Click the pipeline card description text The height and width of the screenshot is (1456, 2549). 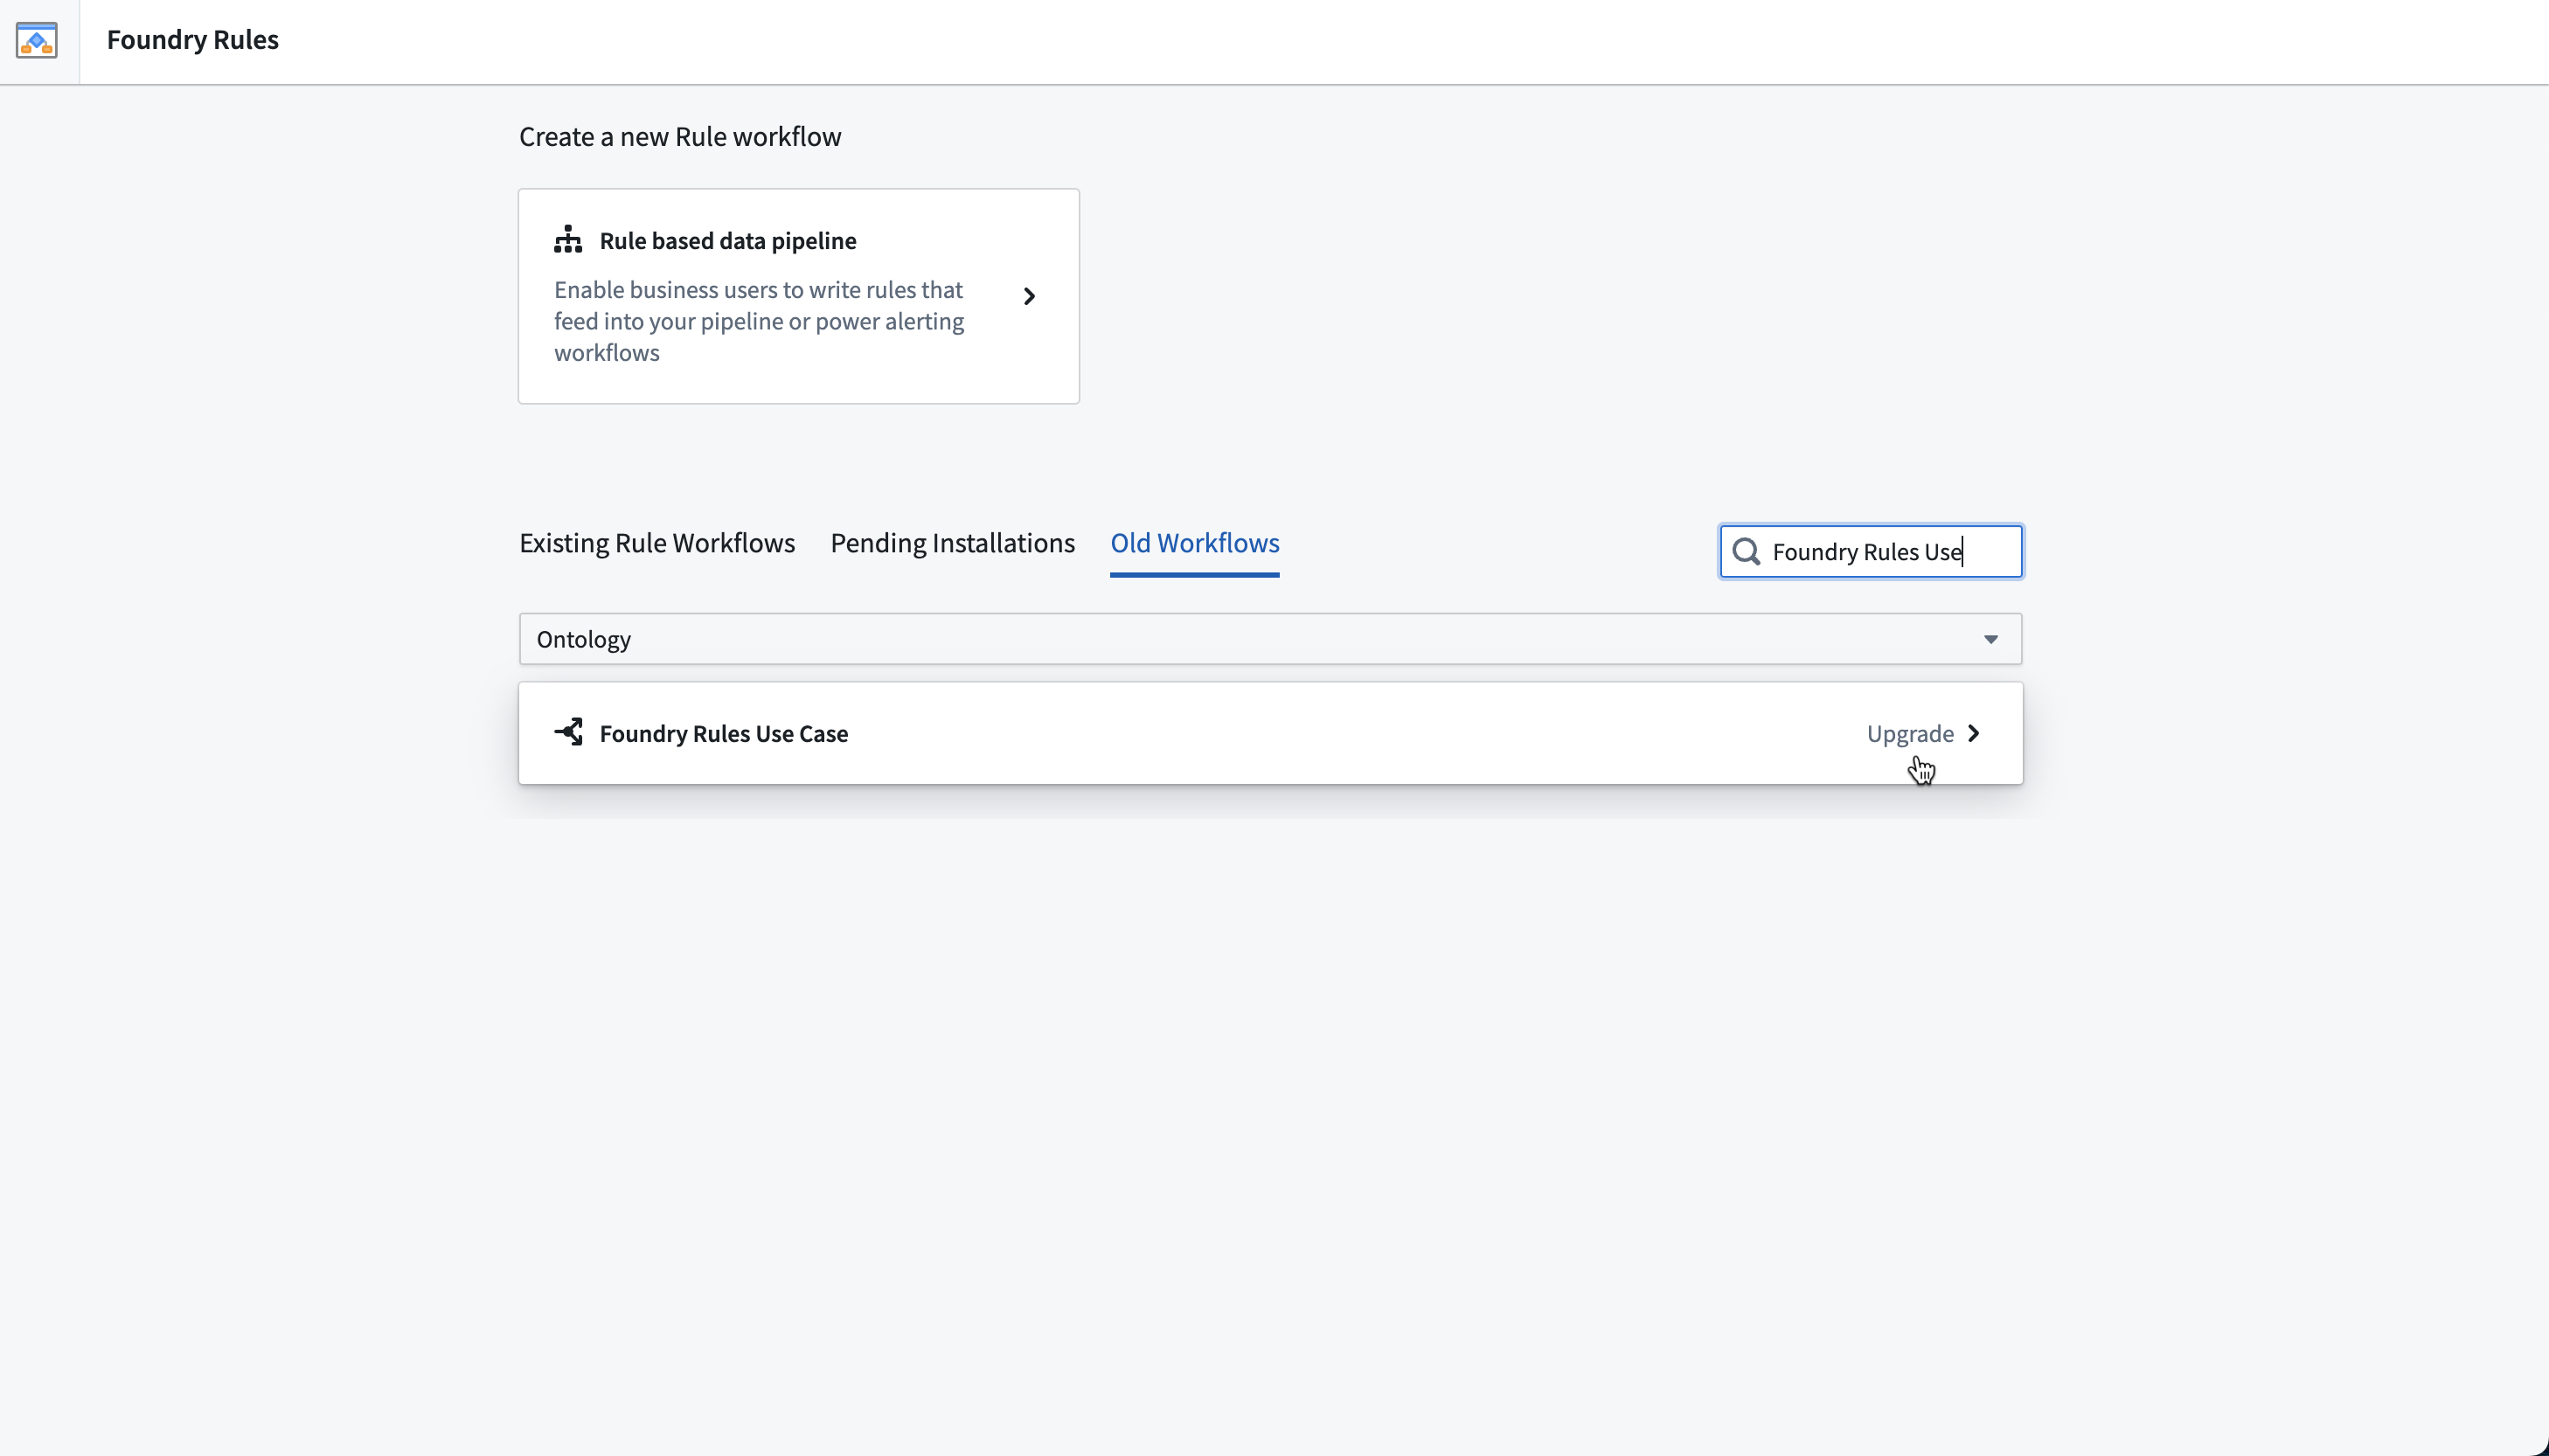[760, 321]
